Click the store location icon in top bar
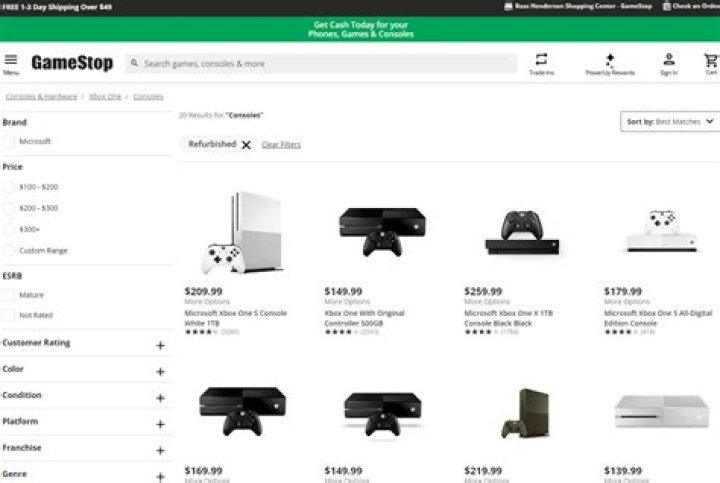The image size is (720, 483). [x=508, y=6]
